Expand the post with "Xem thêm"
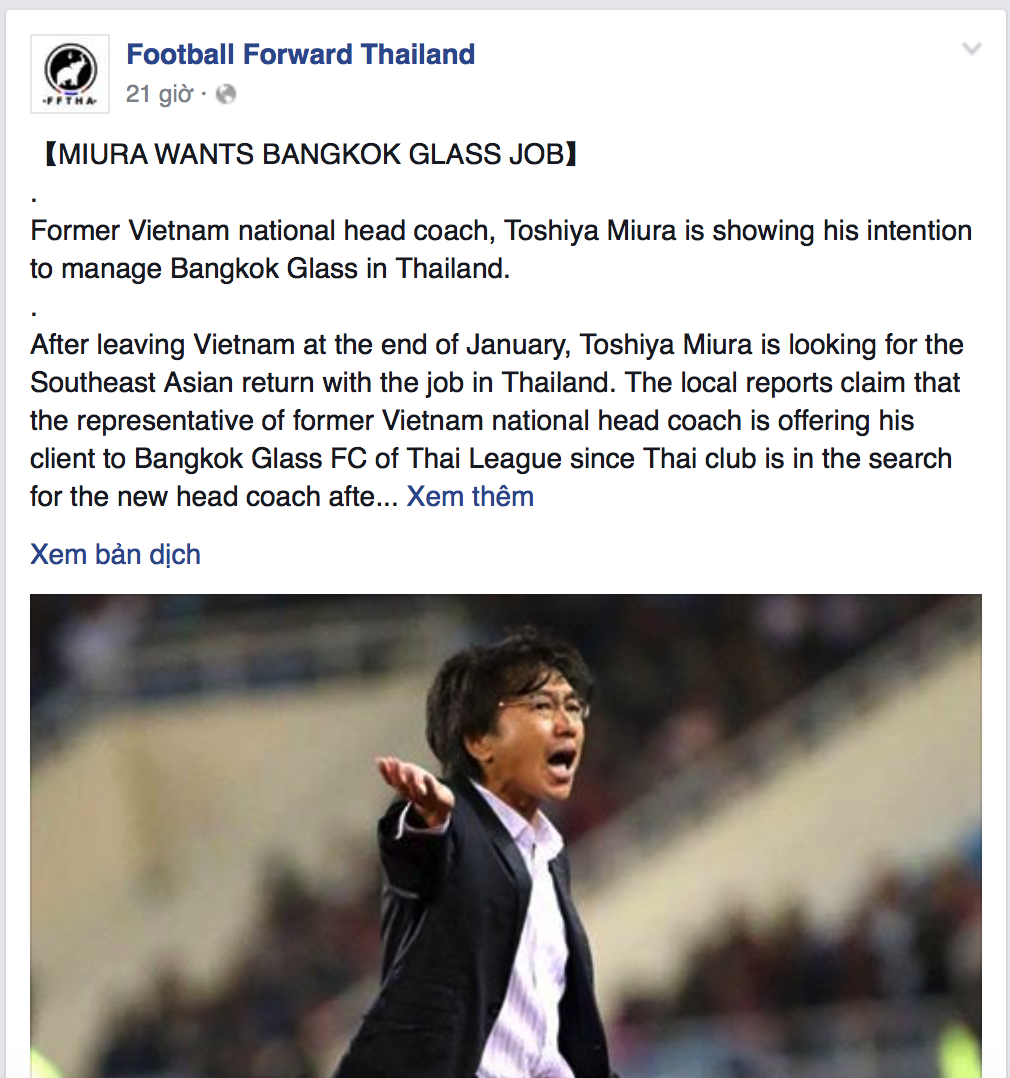 470,497
